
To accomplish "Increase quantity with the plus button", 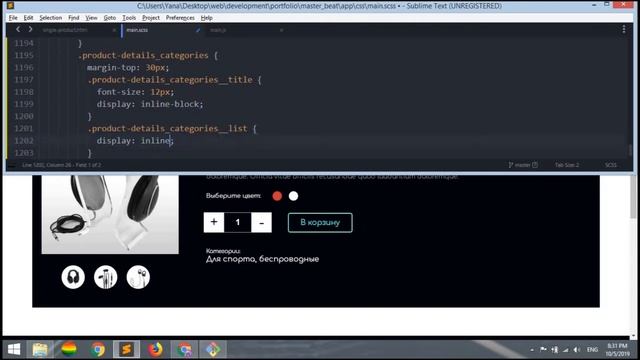I will coord(214,222).
